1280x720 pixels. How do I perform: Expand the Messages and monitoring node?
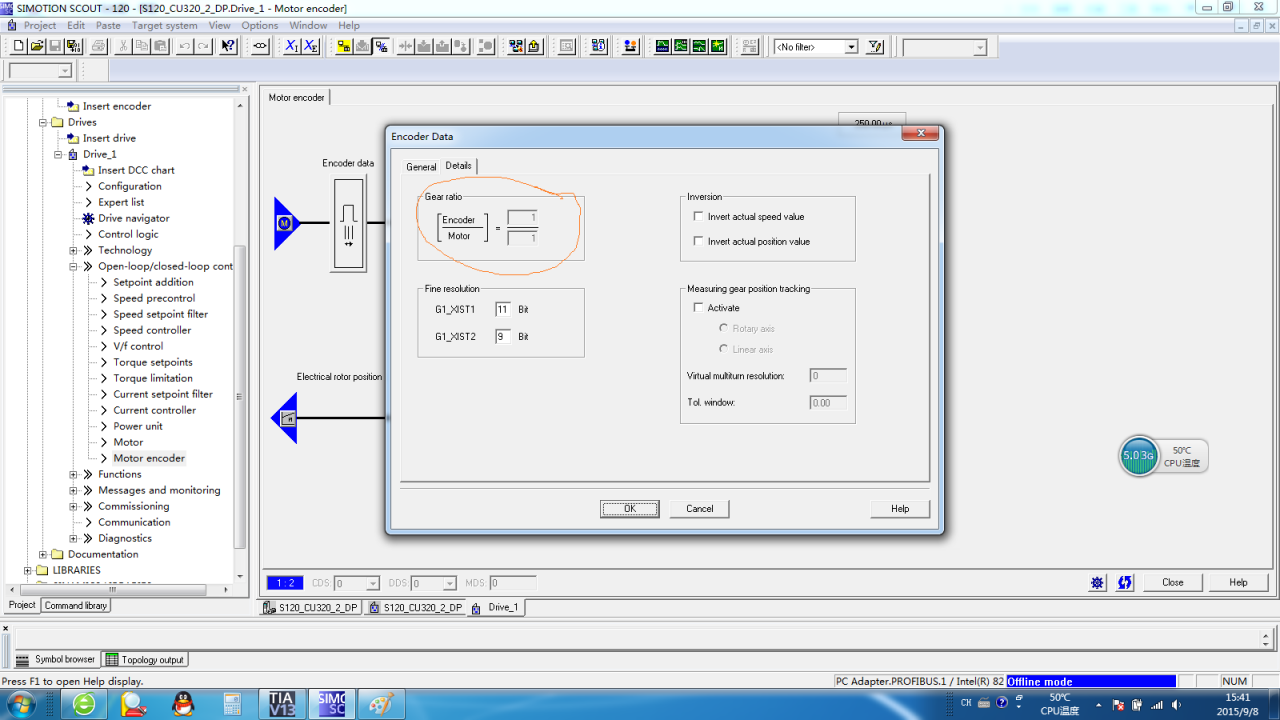coord(73,490)
